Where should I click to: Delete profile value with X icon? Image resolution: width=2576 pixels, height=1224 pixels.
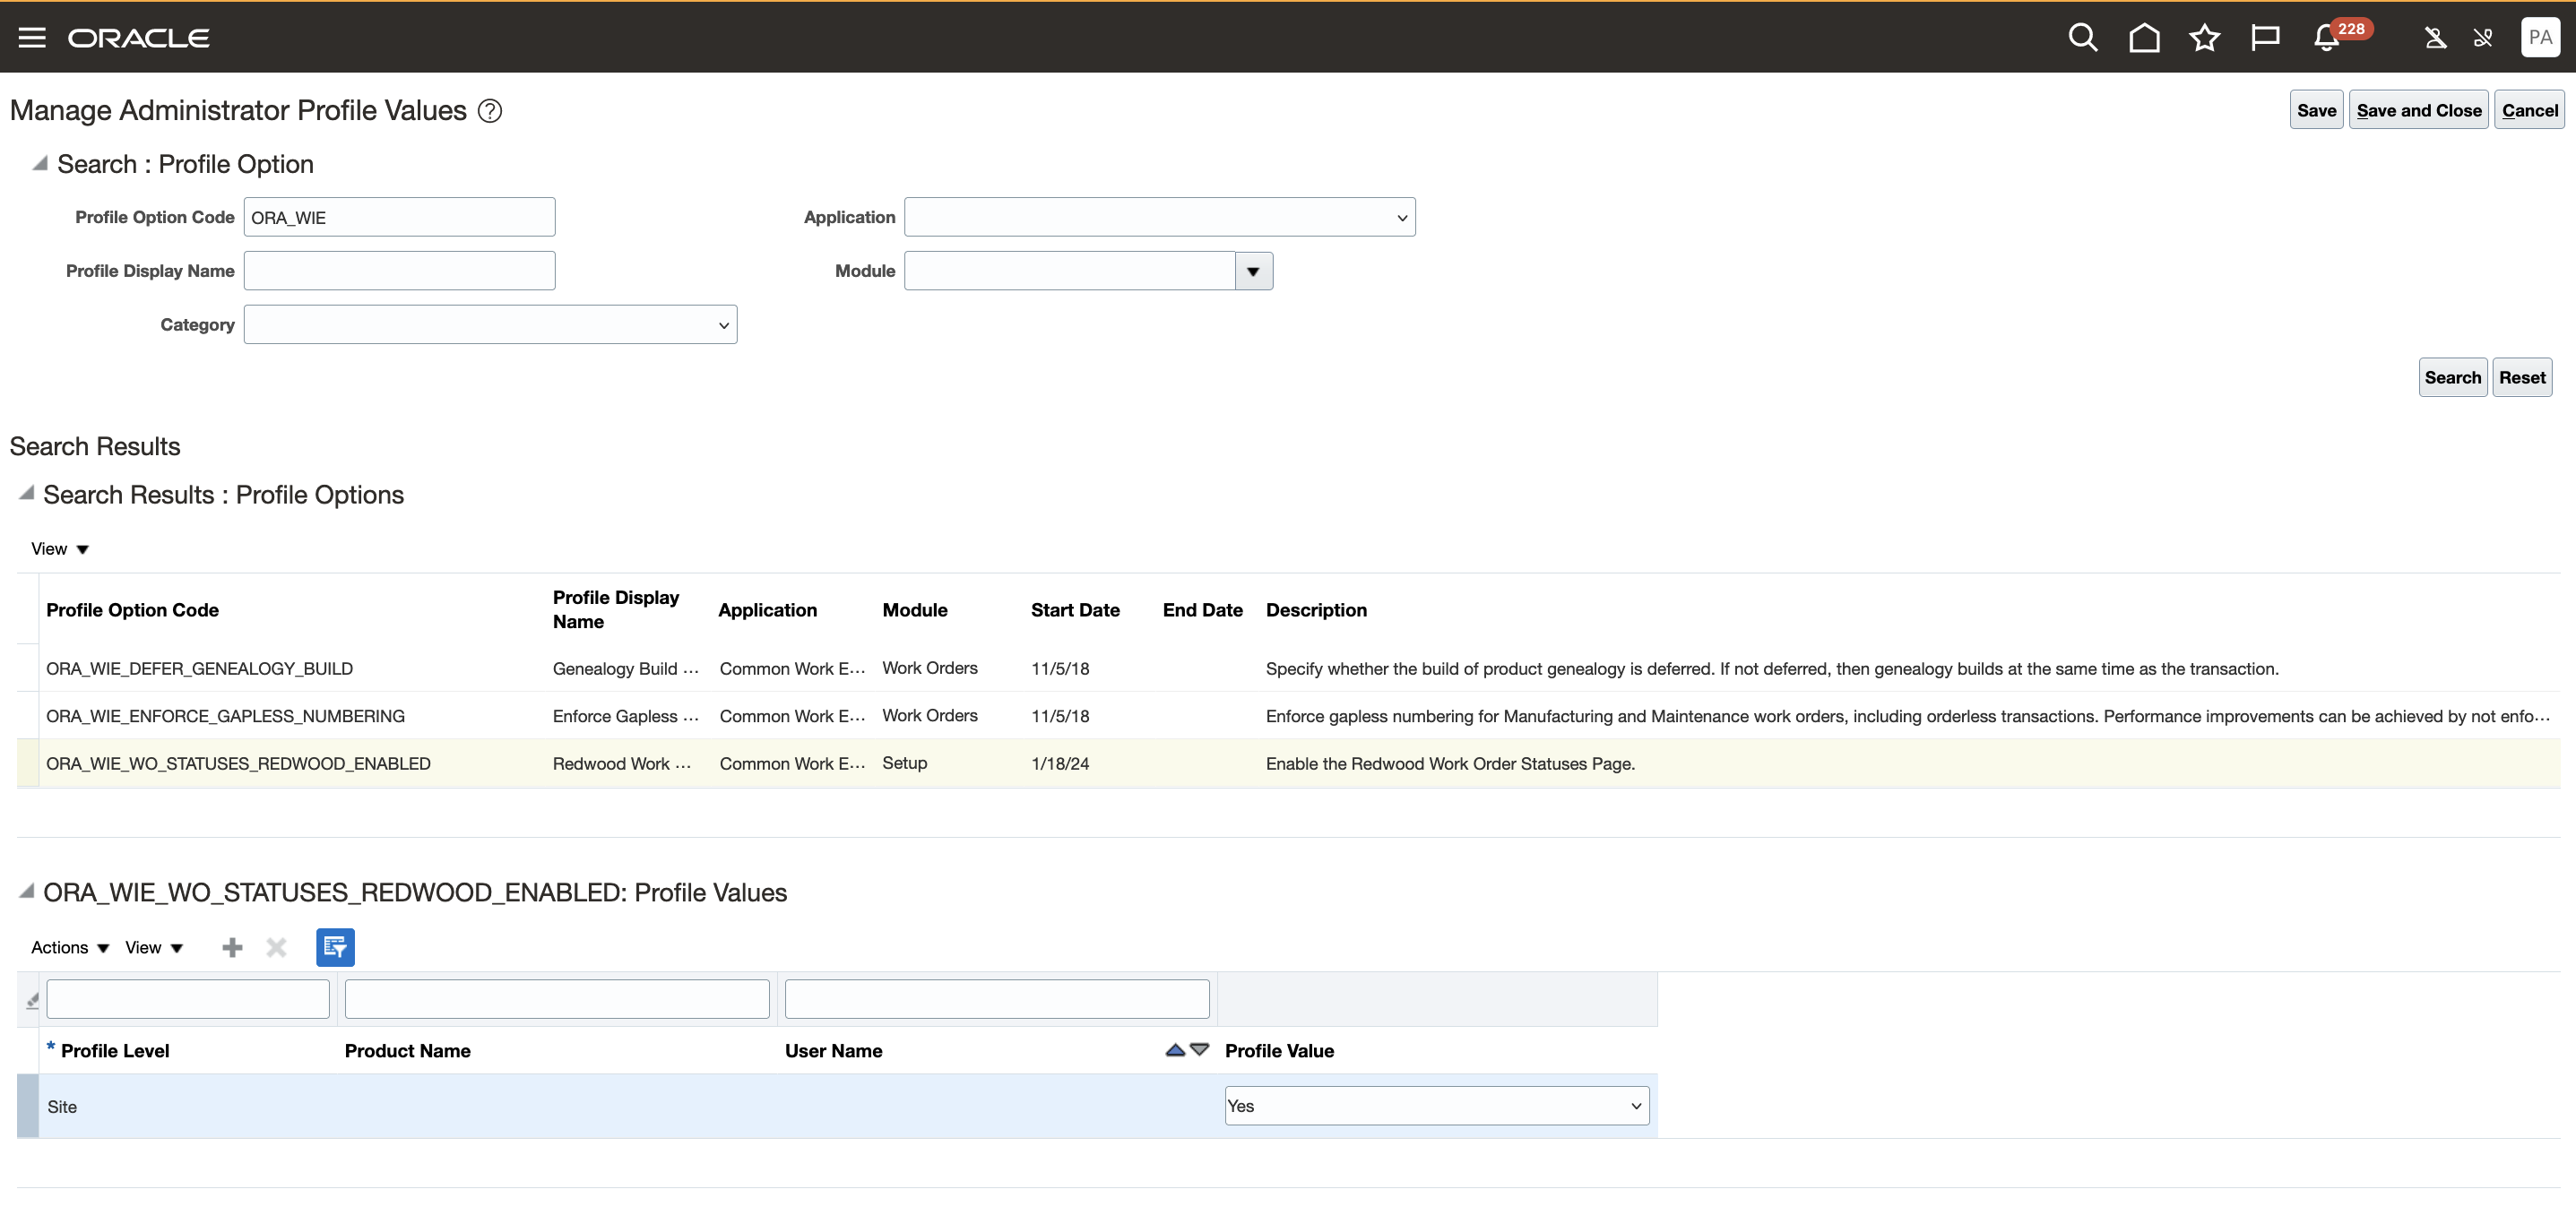point(277,947)
